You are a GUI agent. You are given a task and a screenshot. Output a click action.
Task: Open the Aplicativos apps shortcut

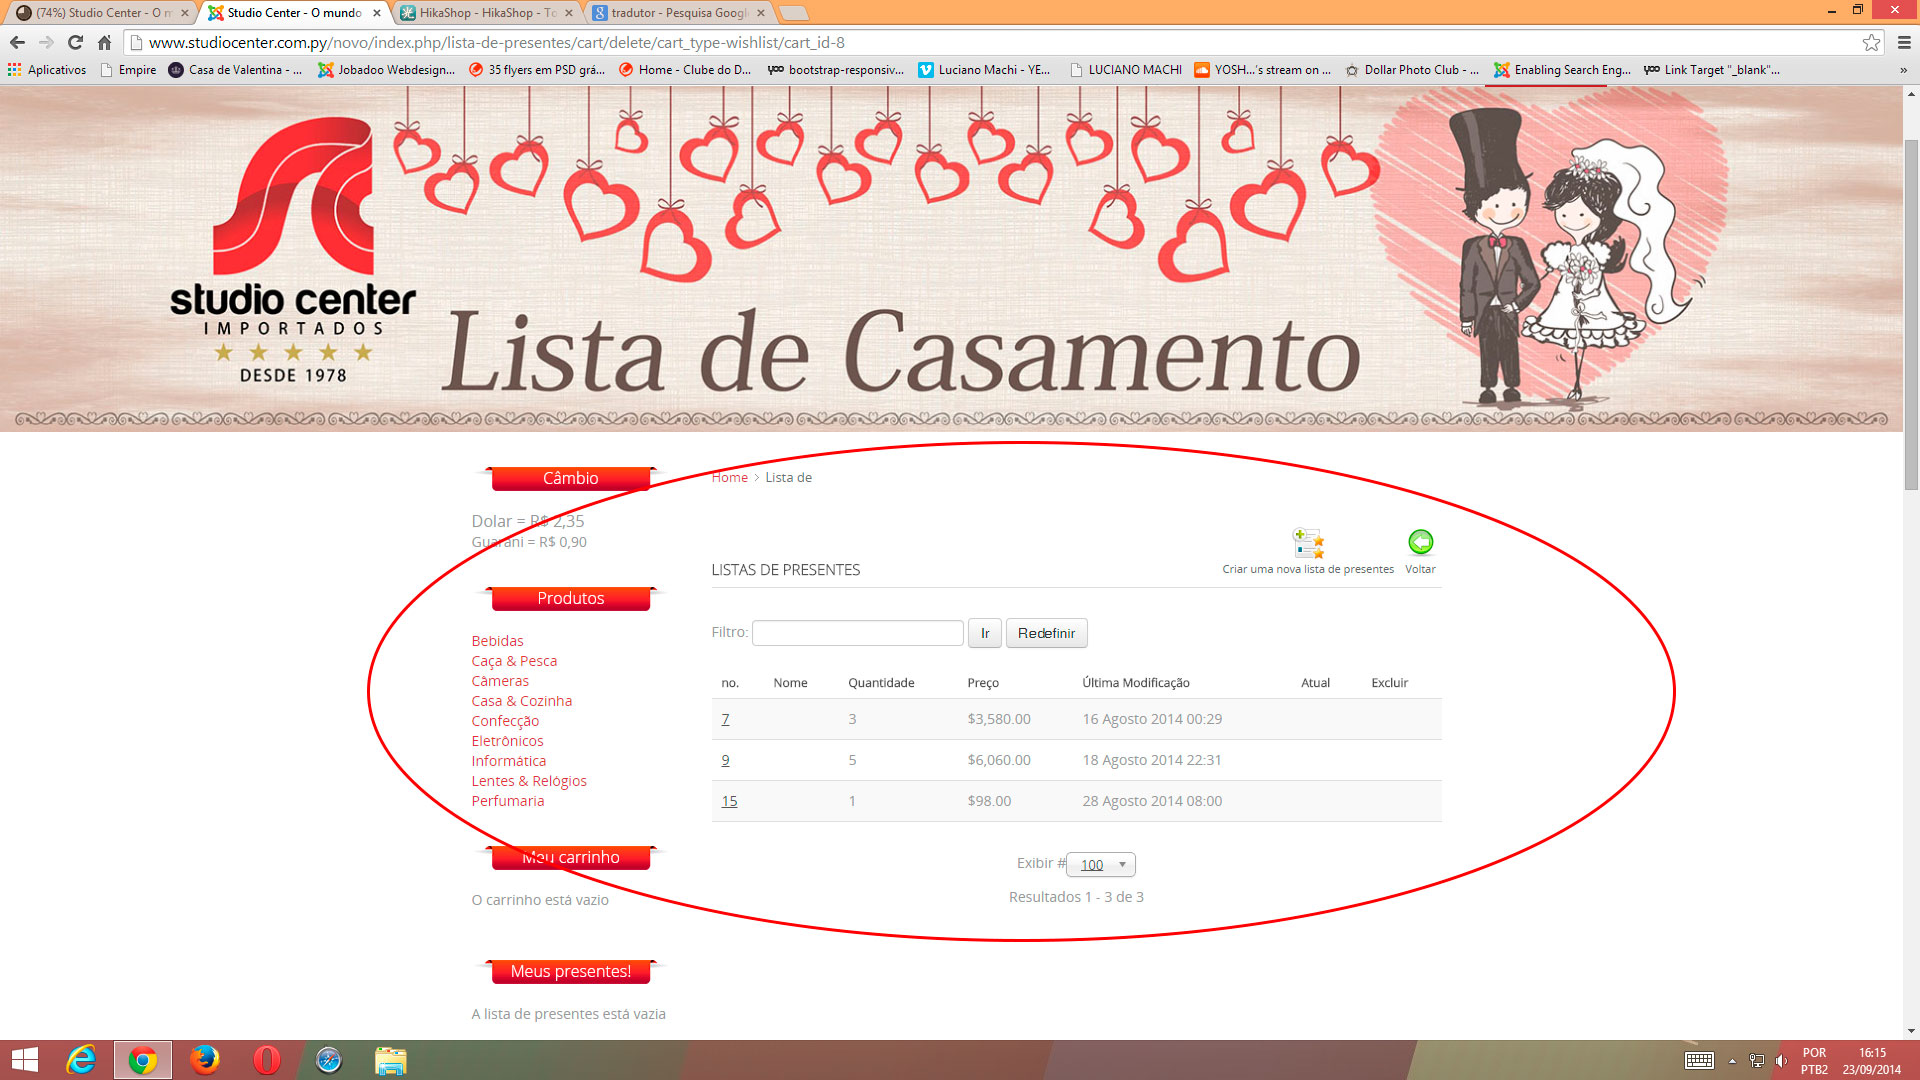[x=47, y=70]
